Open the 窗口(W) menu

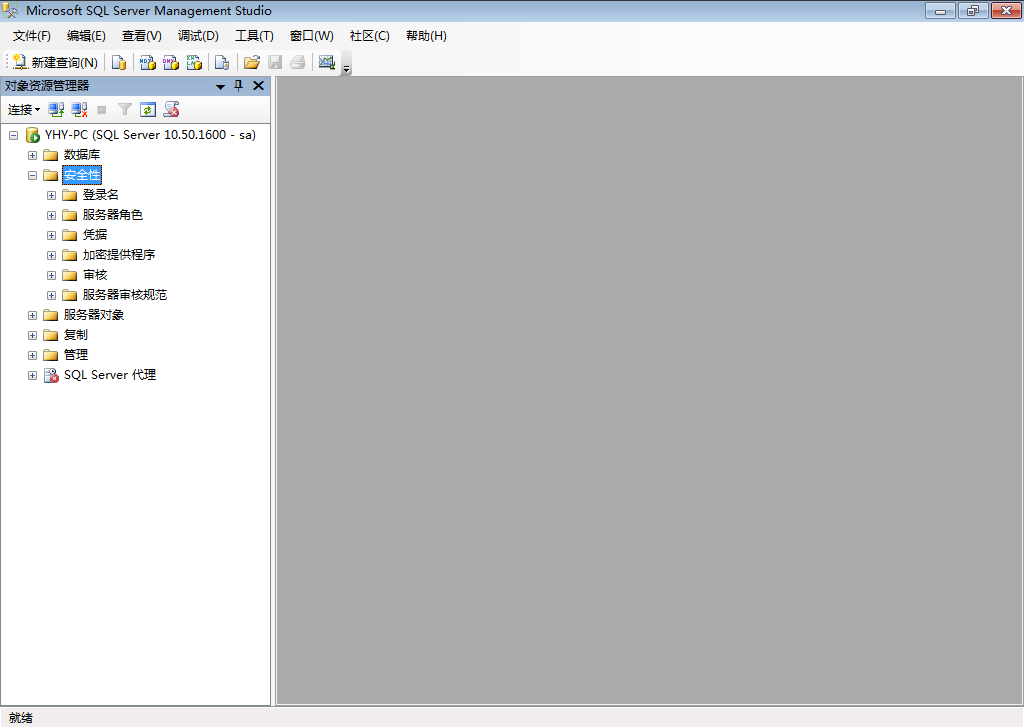coord(312,36)
